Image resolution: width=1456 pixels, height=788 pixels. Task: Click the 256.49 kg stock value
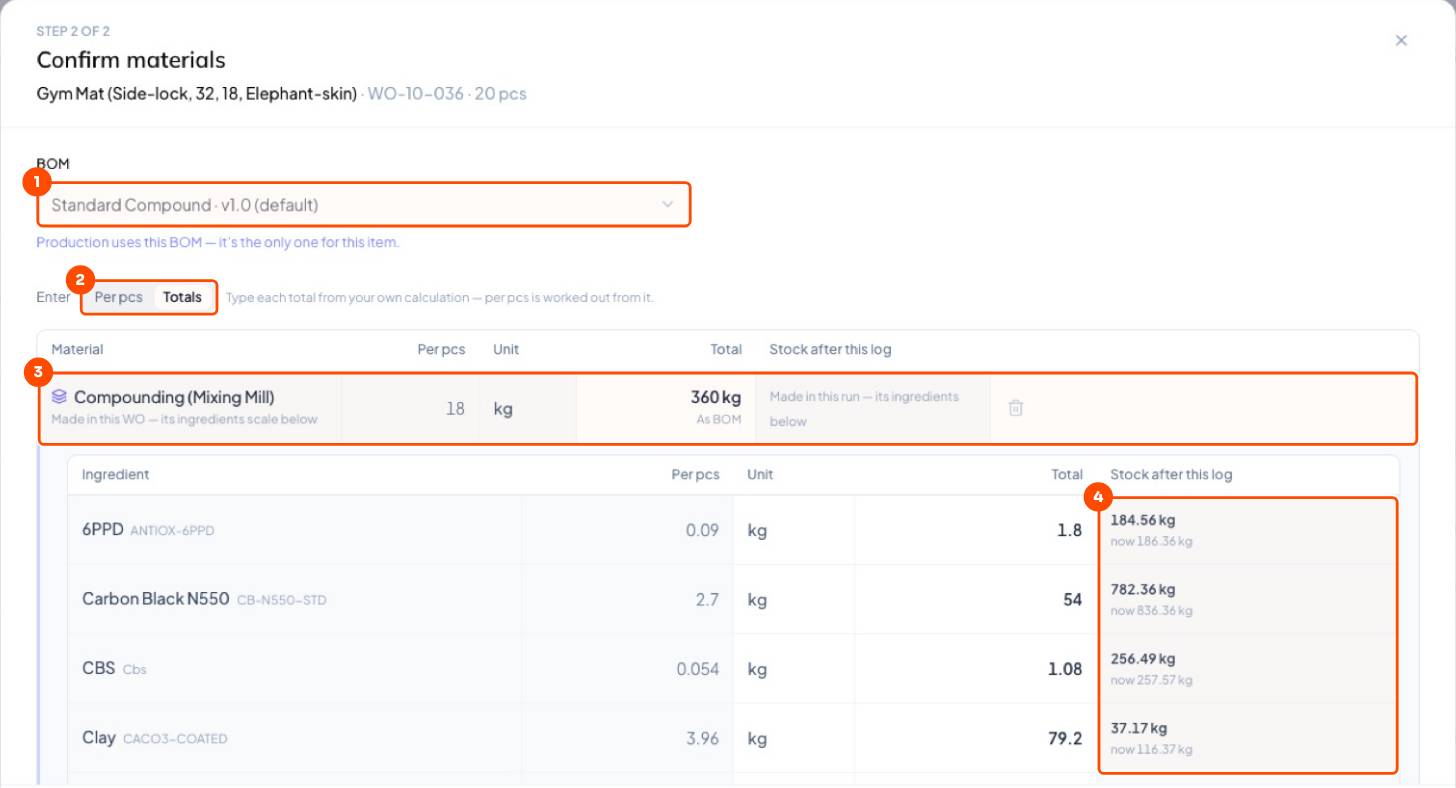[1142, 658]
